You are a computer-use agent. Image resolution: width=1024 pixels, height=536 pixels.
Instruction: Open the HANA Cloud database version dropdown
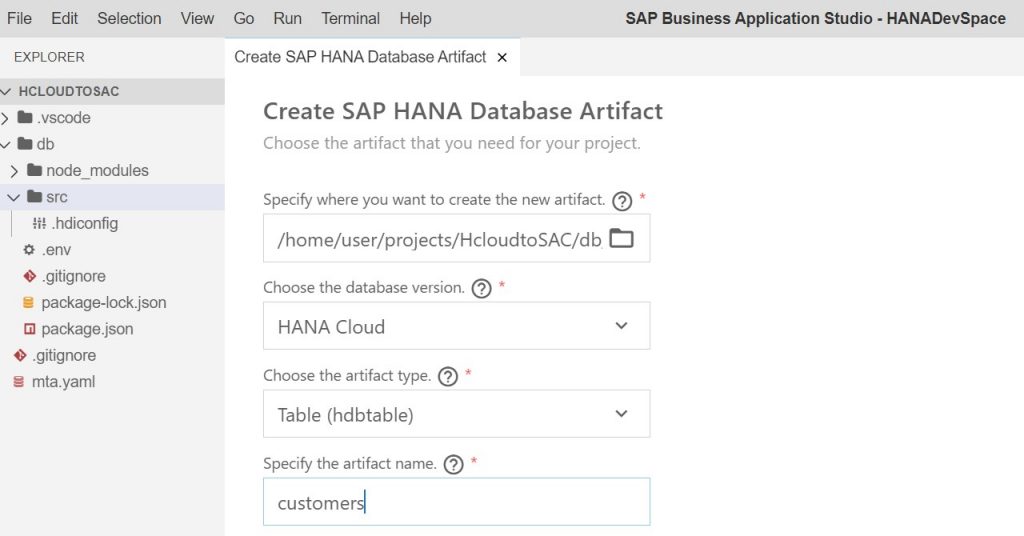click(456, 326)
